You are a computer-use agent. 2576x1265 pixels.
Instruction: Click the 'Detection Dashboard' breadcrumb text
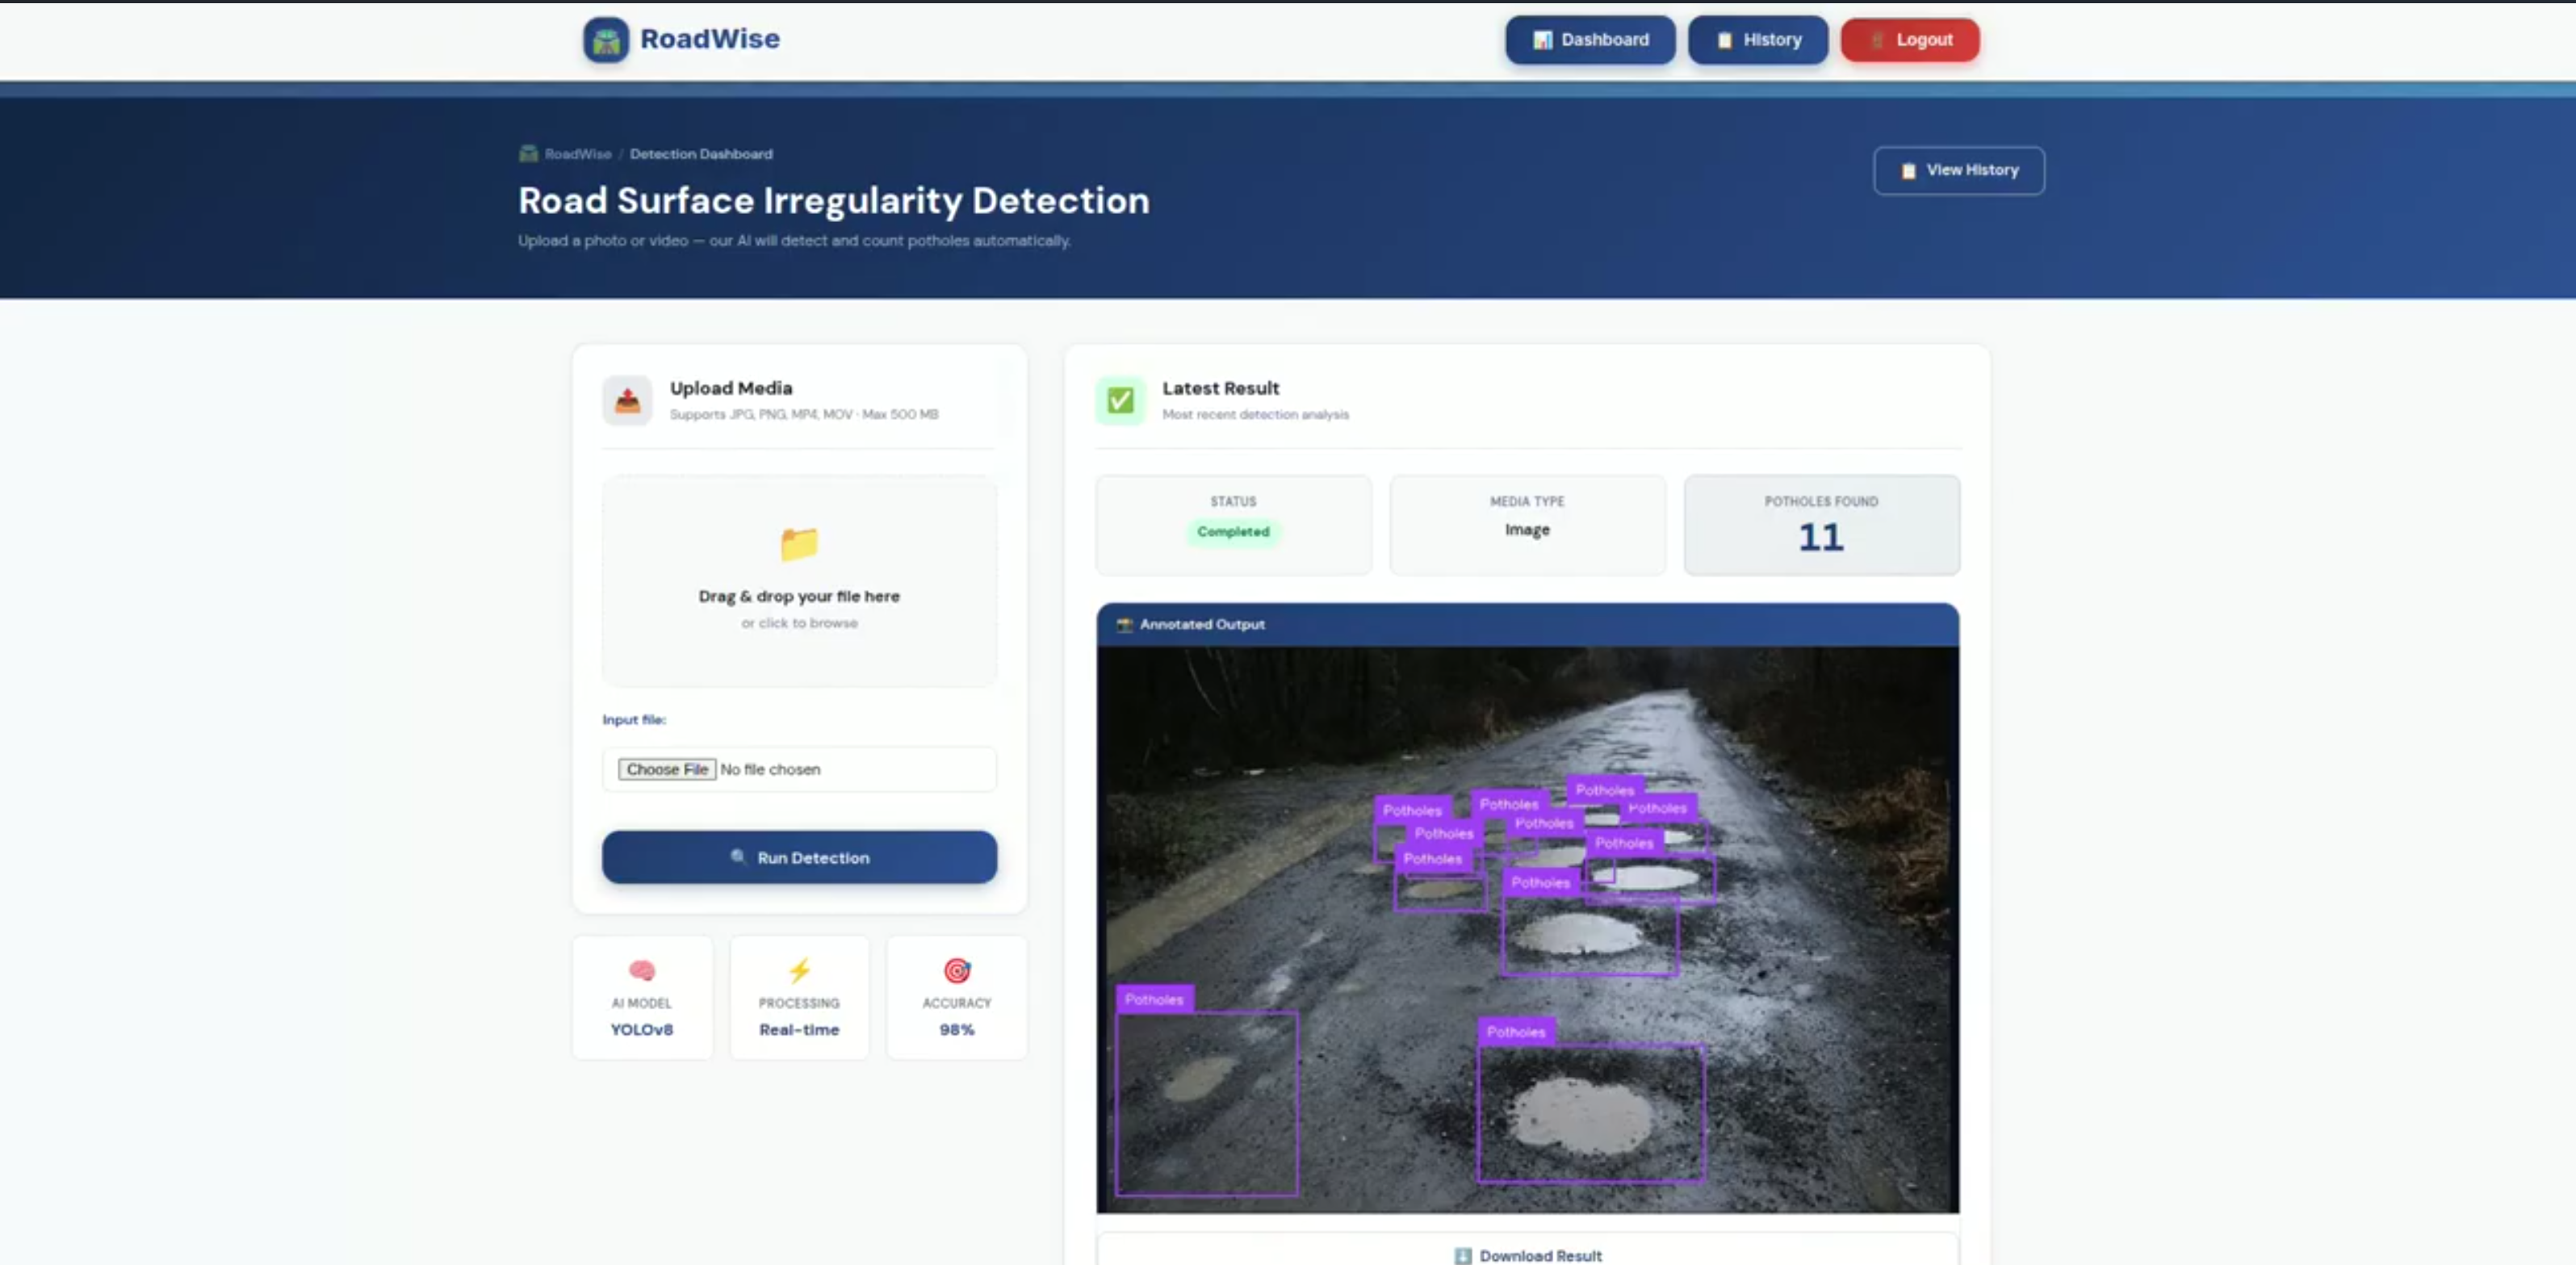pyautogui.click(x=701, y=154)
